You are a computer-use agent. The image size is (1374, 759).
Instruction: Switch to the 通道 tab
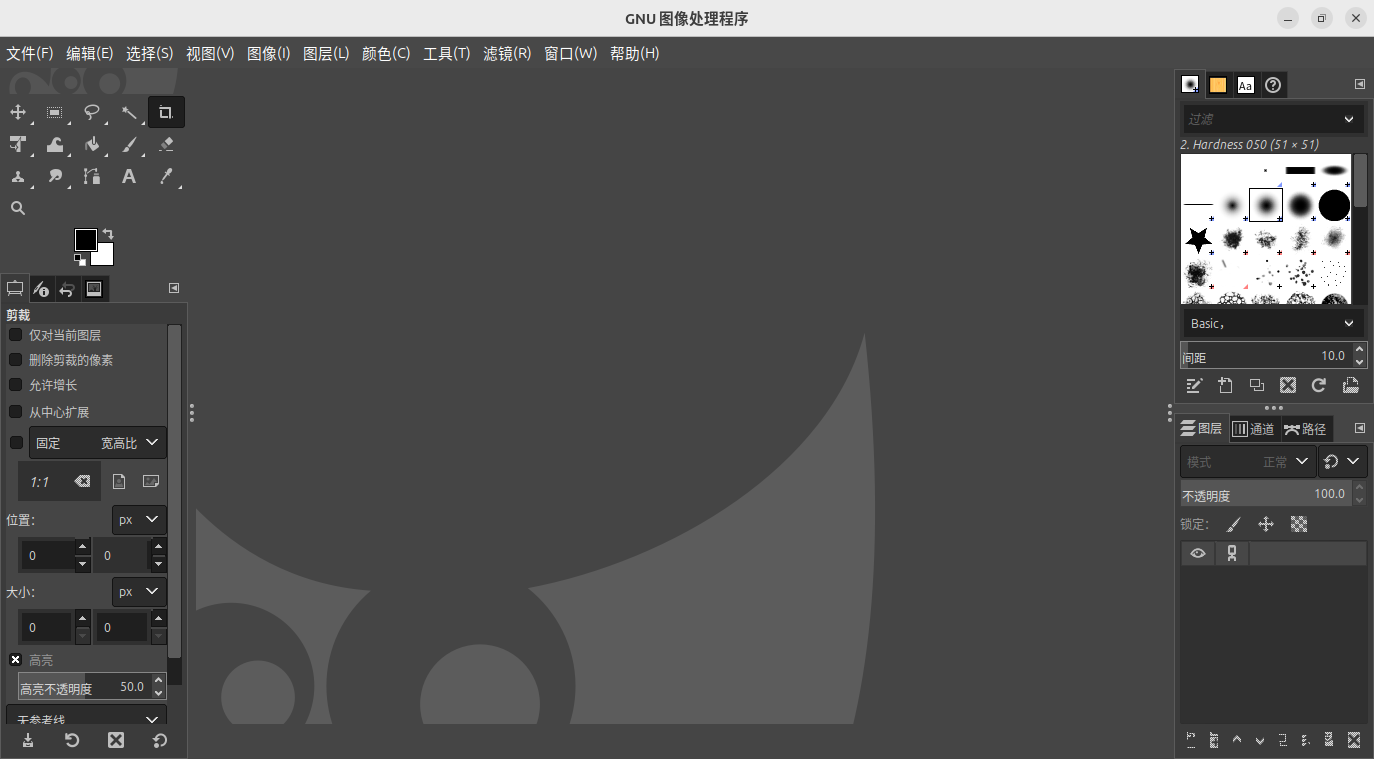[1254, 429]
